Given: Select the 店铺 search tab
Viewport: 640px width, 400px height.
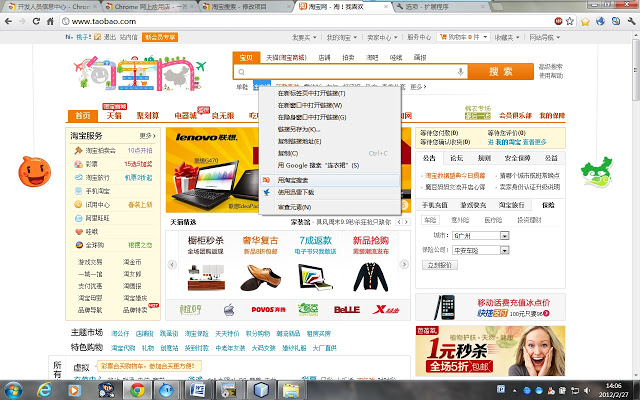Looking at the screenshot, I should tap(324, 58).
